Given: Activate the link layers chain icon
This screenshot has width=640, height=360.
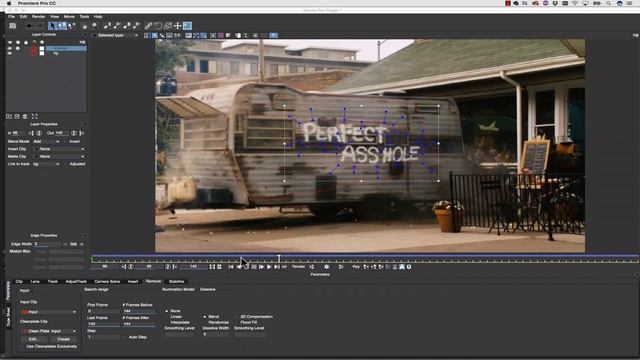Looking at the screenshot, I should 148,26.
